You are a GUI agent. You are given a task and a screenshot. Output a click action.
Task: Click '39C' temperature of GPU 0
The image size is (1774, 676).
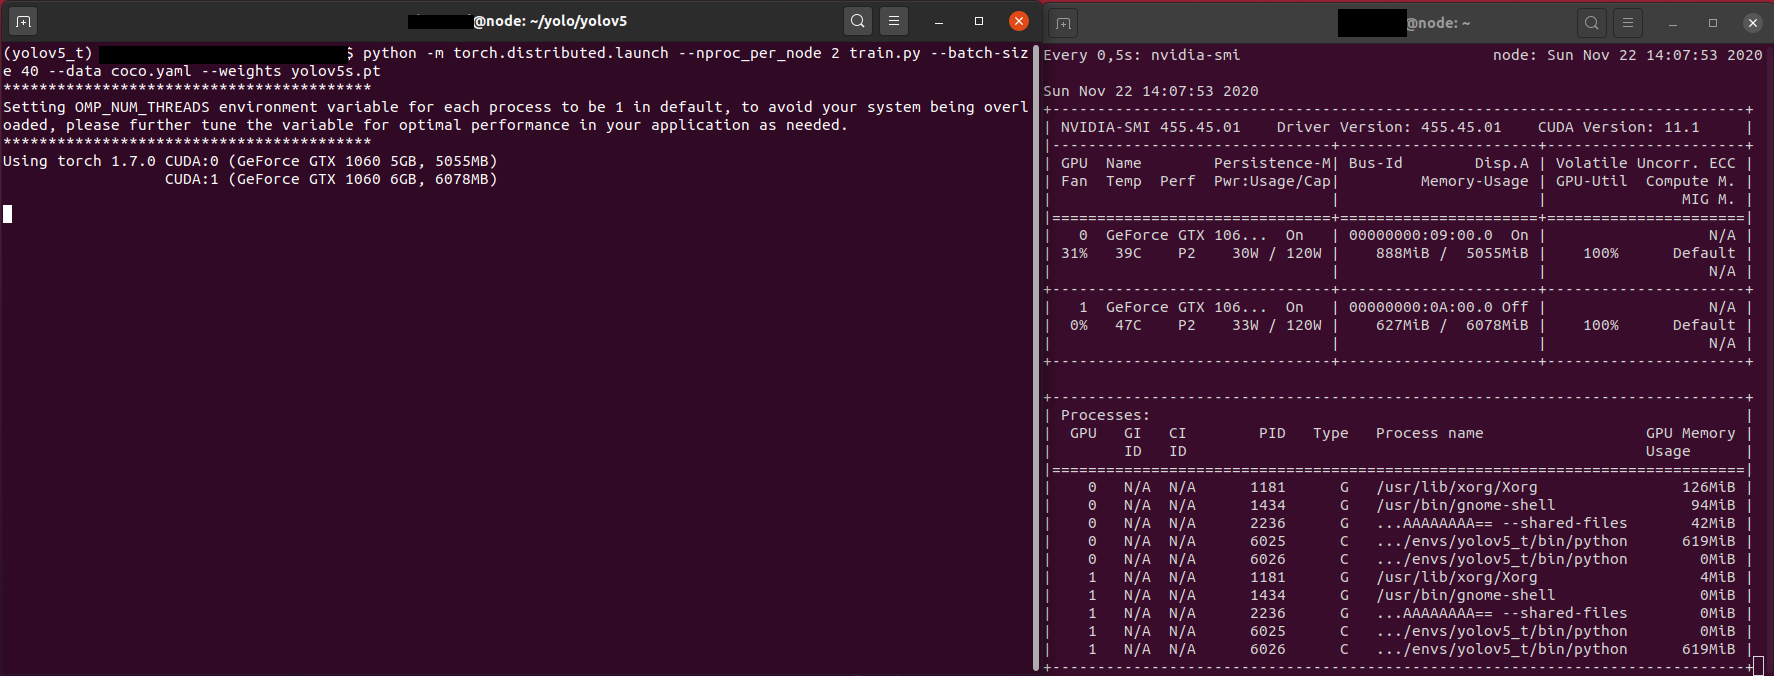[x=1128, y=253]
